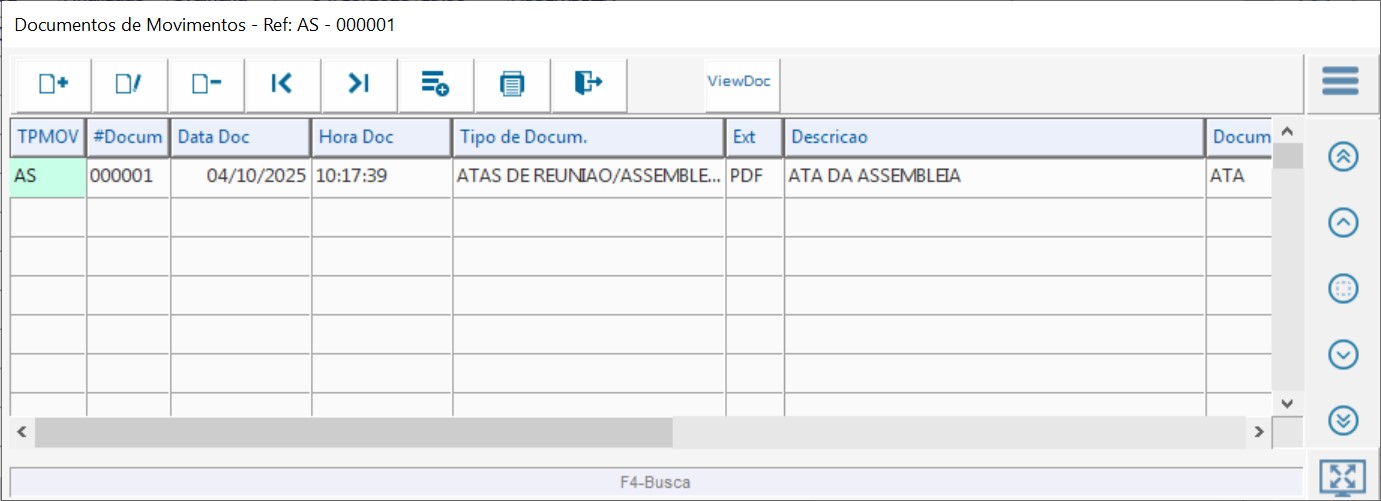Click the fullscreen expand icon
The height and width of the screenshot is (501, 1381).
coord(1342,478)
